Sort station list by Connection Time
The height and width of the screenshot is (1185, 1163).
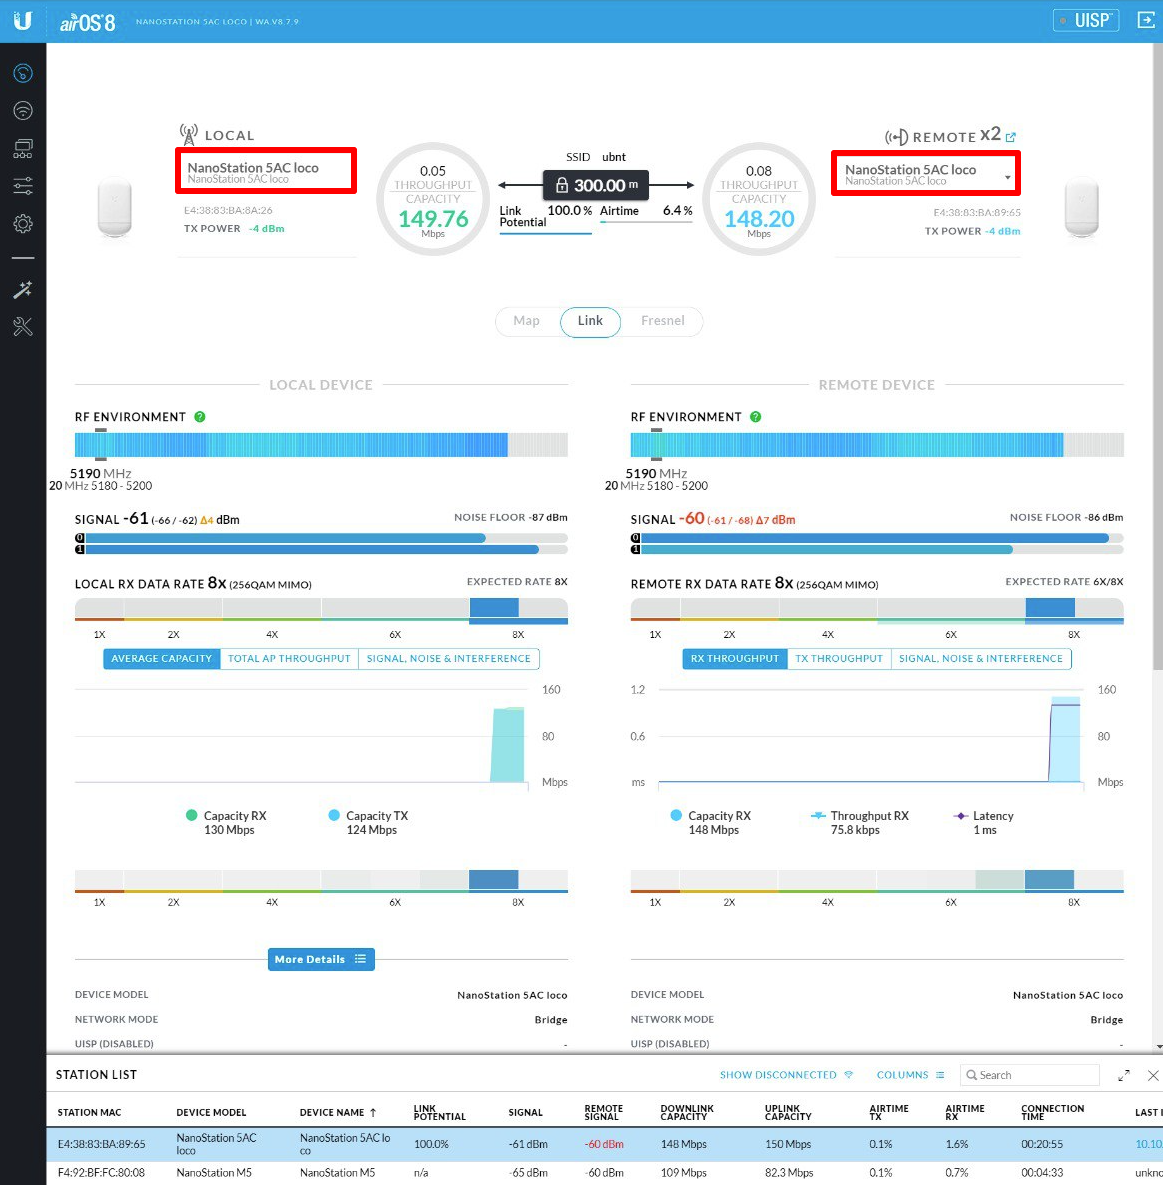click(x=1052, y=1112)
